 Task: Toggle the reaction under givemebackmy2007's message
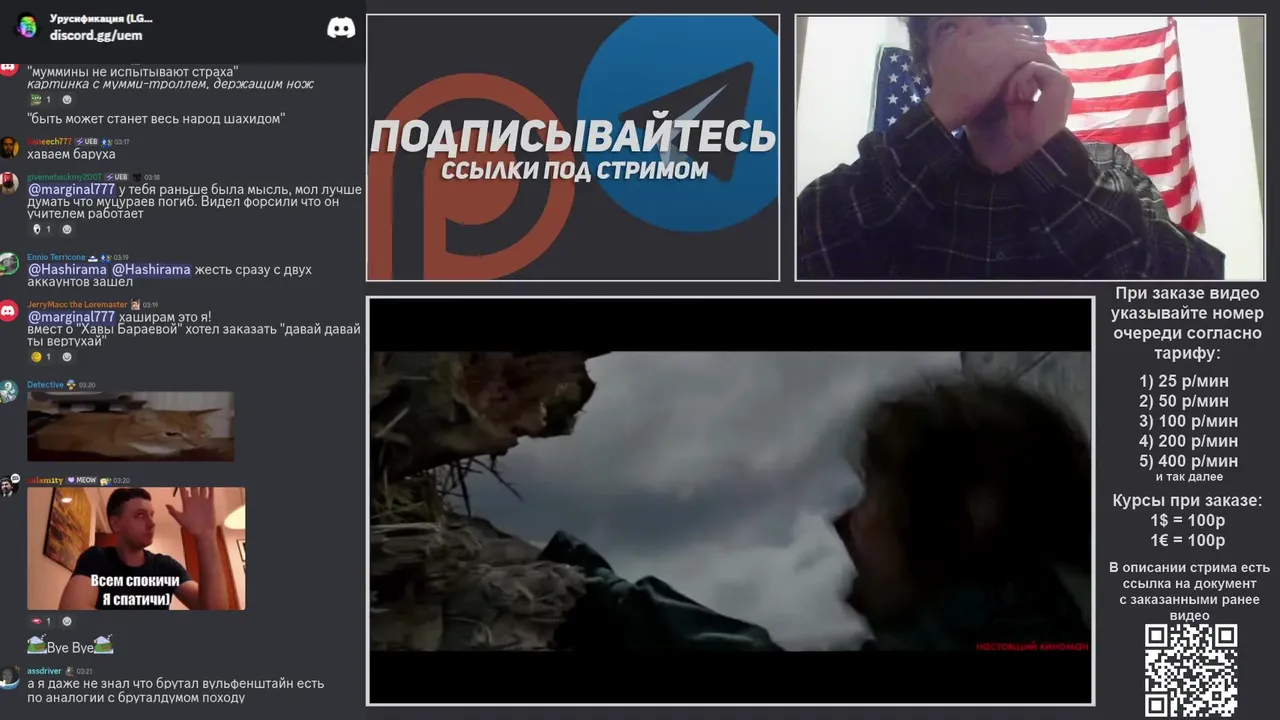click(40, 229)
